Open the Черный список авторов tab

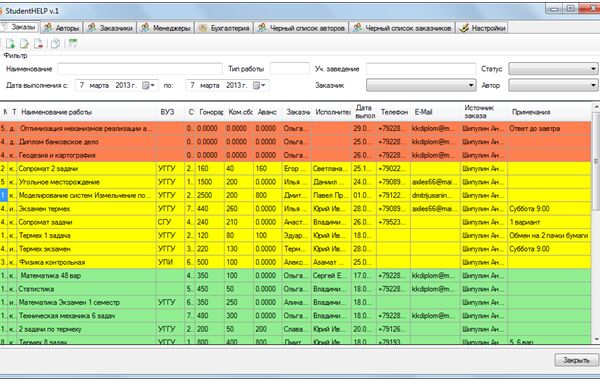click(301, 28)
